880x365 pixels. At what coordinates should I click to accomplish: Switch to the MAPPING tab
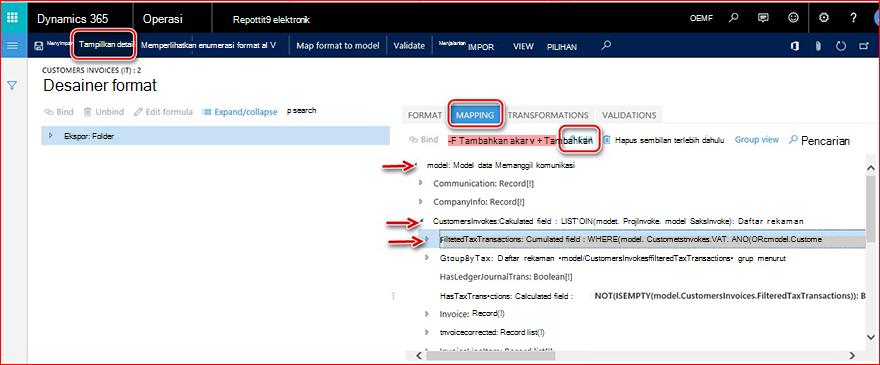pos(475,115)
